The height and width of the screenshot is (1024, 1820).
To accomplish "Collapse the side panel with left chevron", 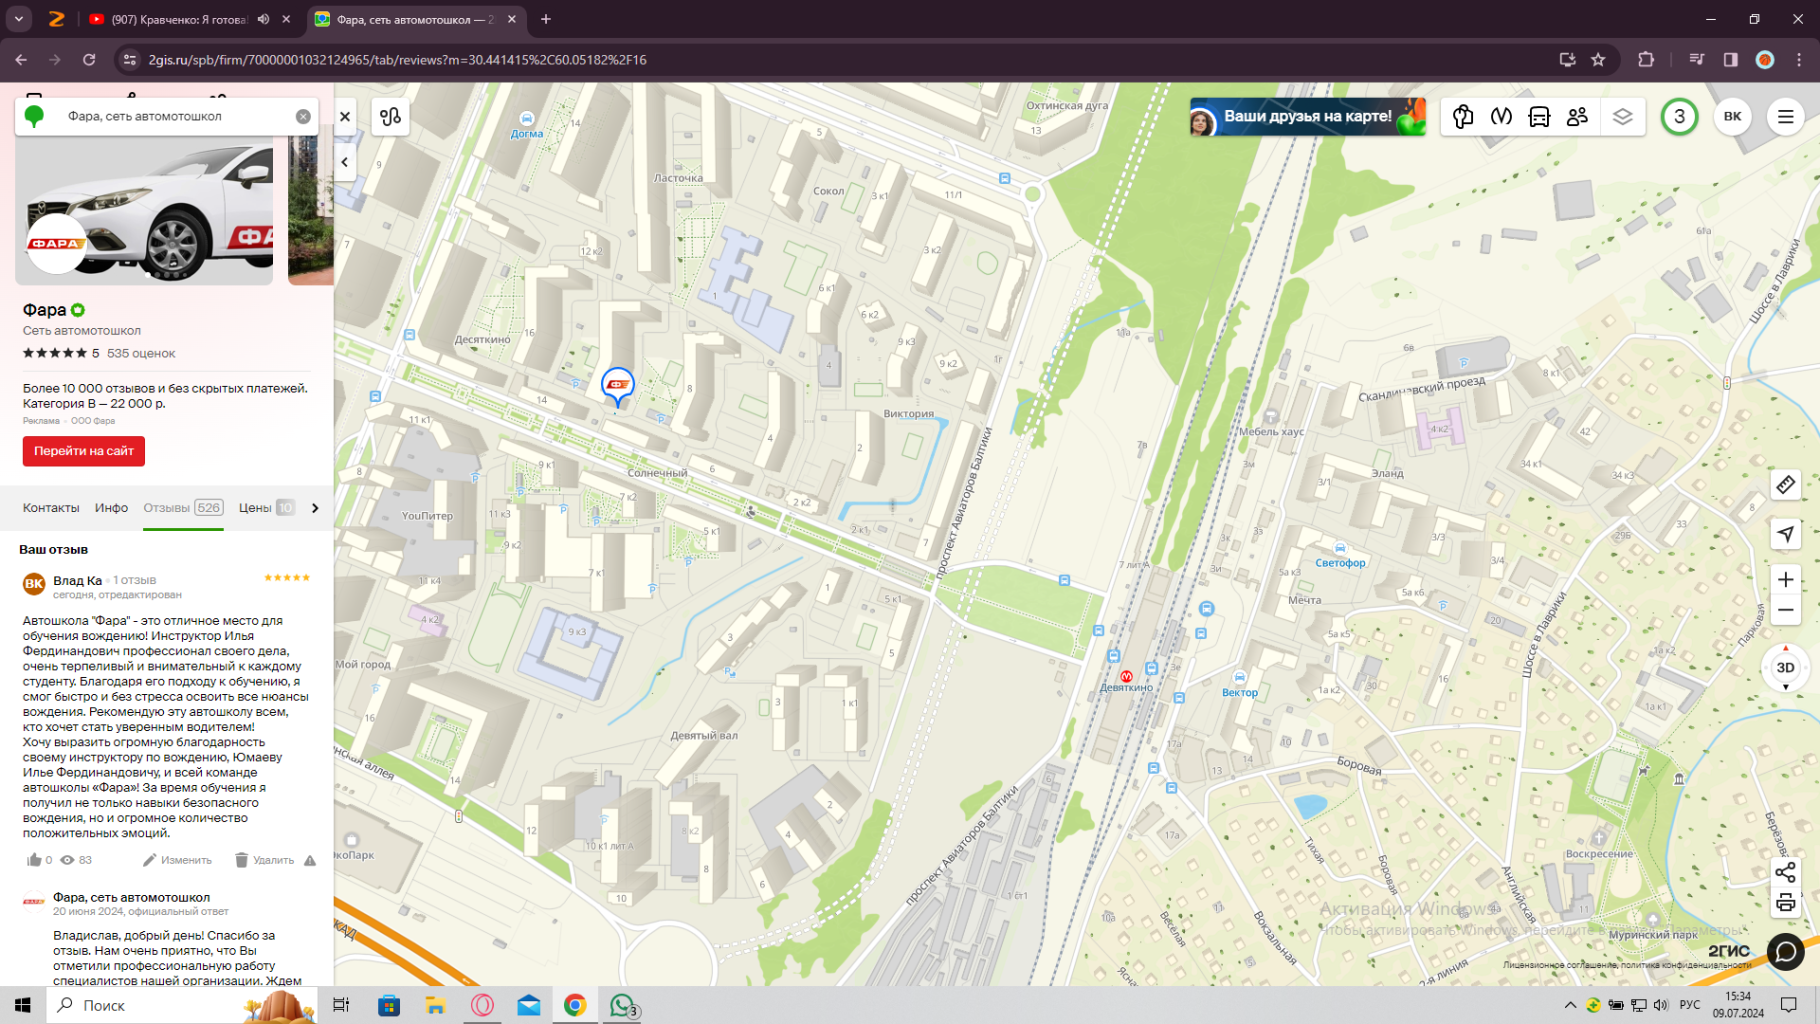I will [x=345, y=162].
